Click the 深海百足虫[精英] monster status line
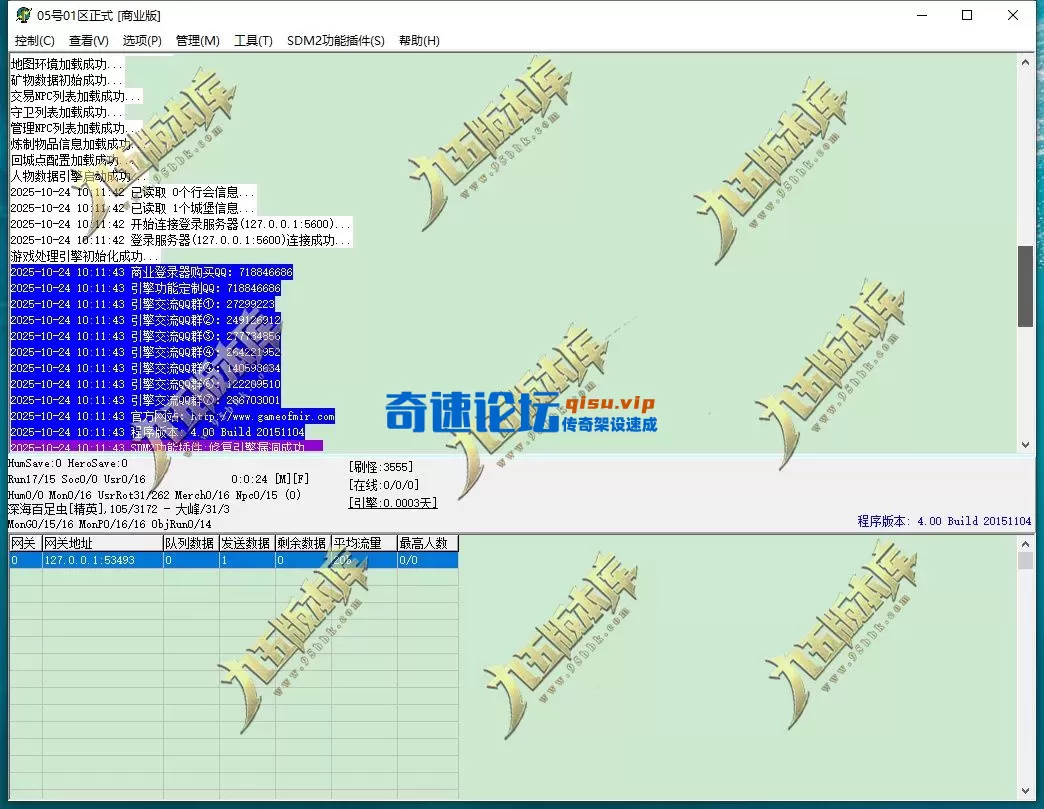Viewport: 1044px width, 809px height. (119, 509)
